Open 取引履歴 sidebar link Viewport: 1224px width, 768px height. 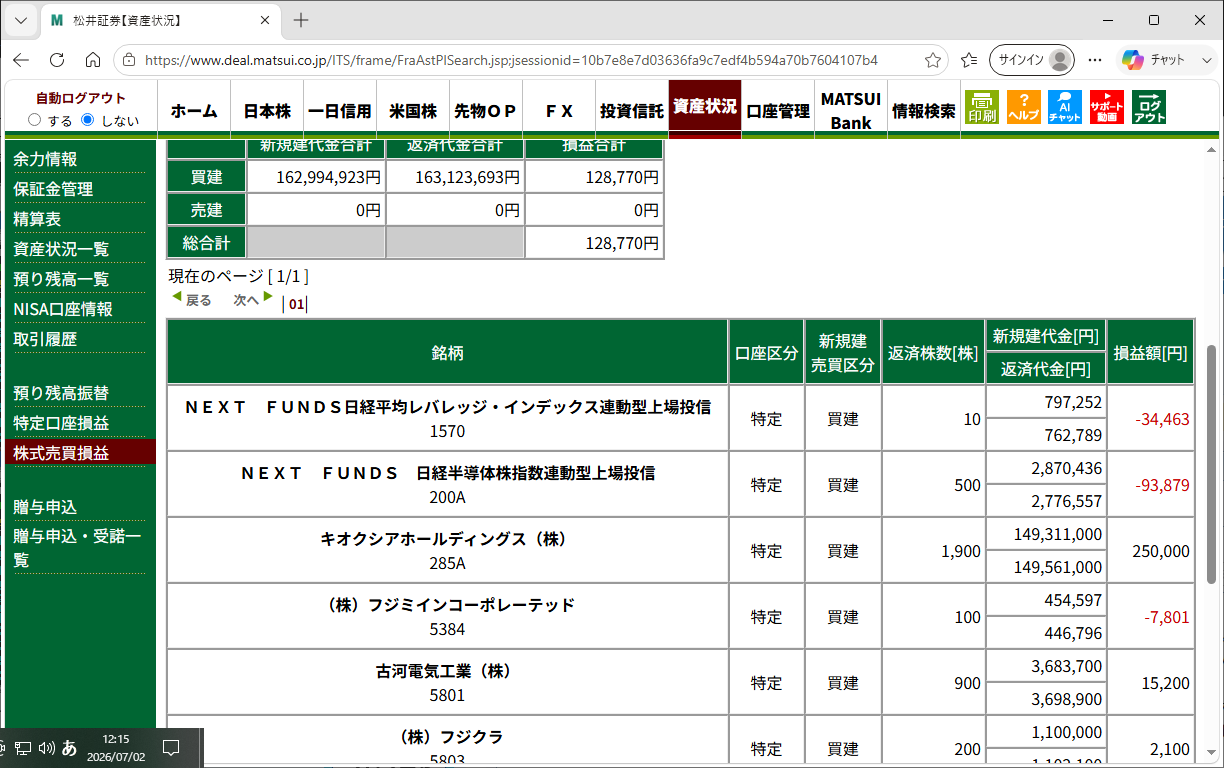pos(45,339)
